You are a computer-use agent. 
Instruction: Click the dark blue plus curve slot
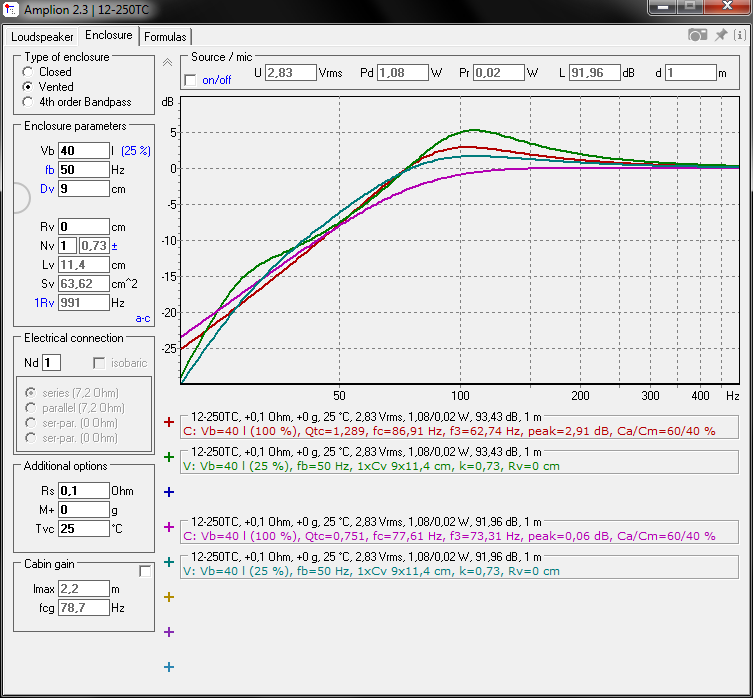[x=169, y=492]
